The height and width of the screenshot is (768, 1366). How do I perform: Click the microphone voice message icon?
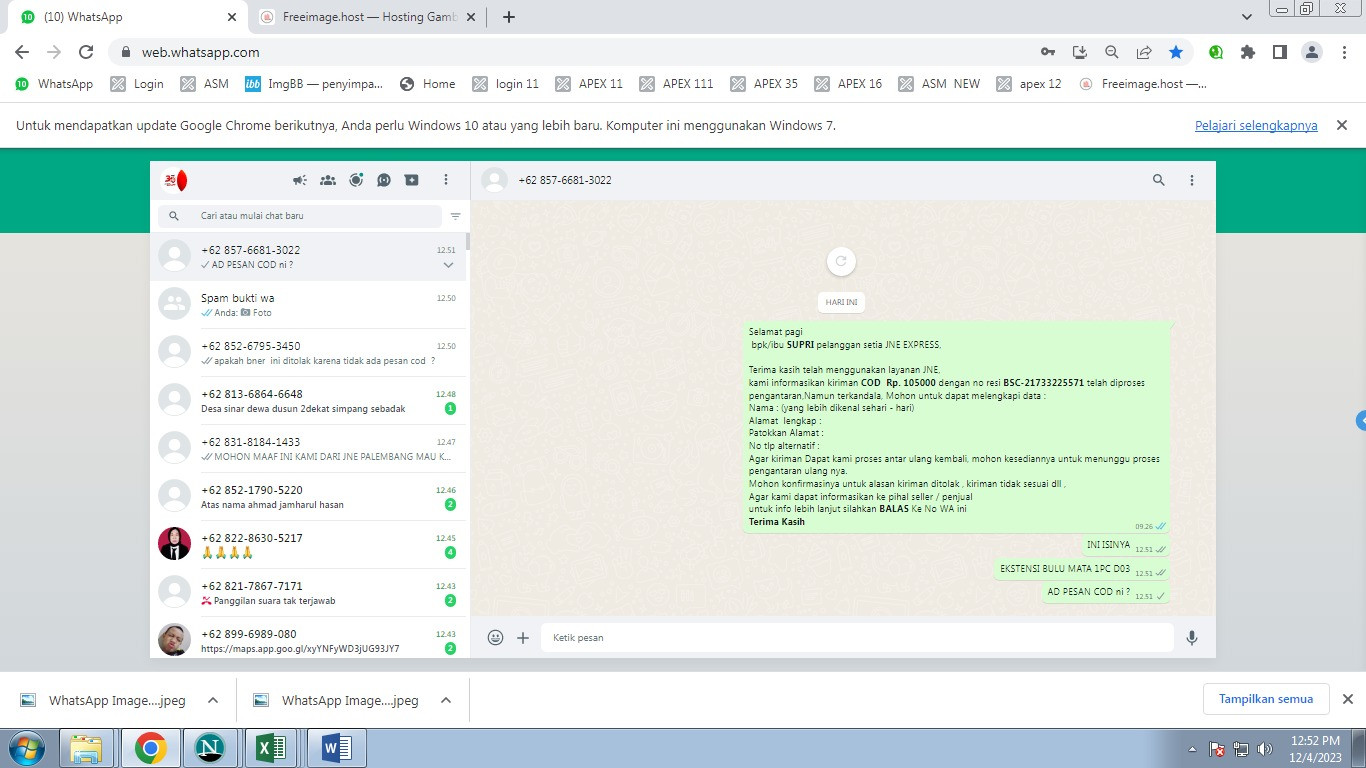pyautogui.click(x=1192, y=637)
